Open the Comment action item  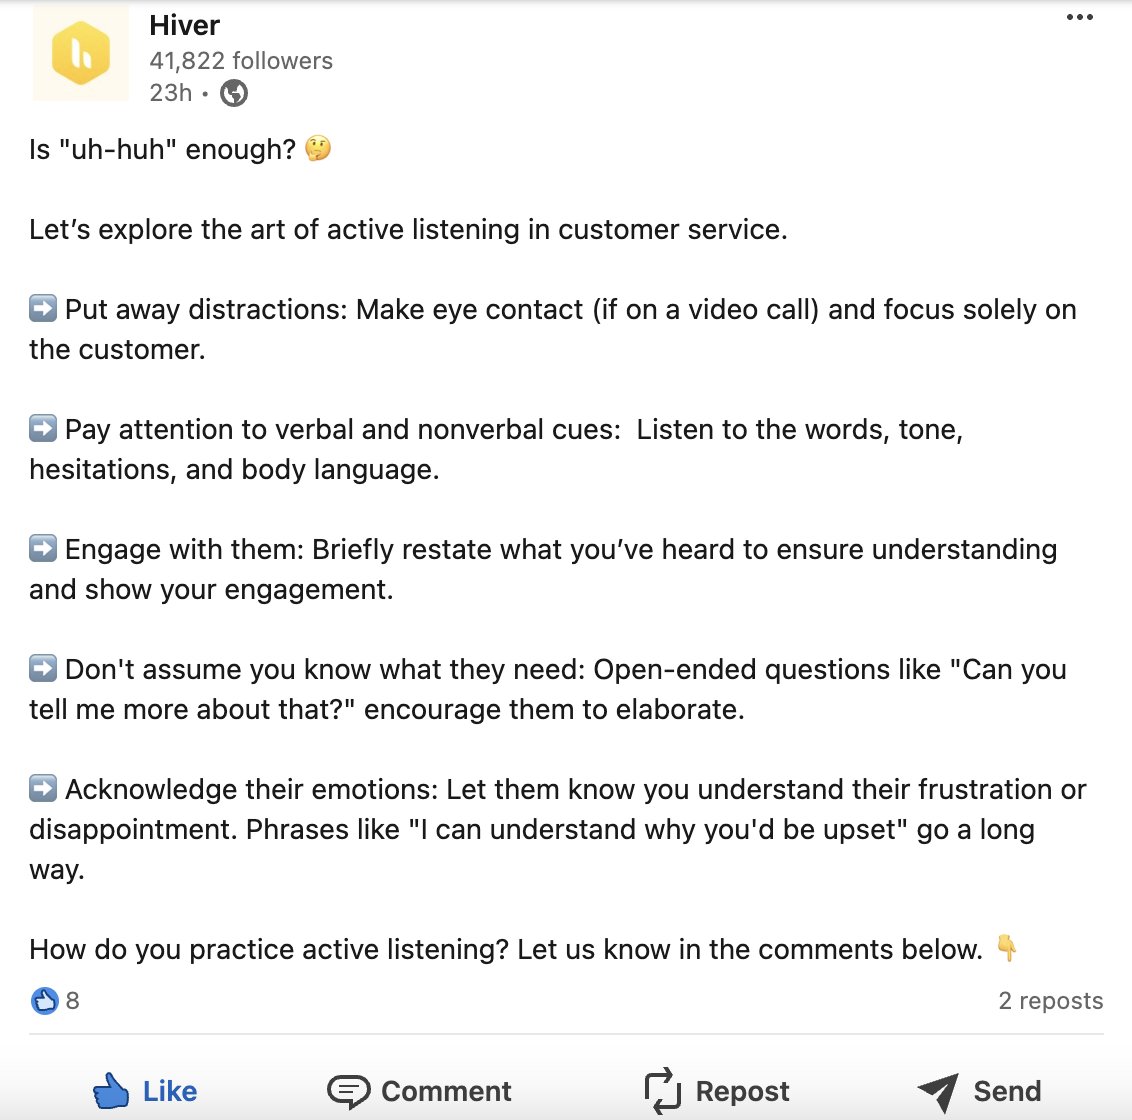point(419,1091)
